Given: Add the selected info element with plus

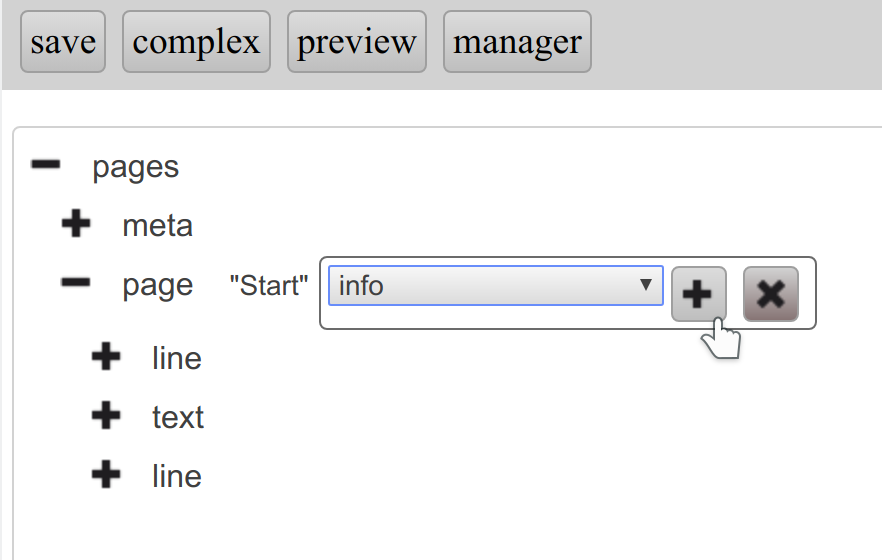Looking at the screenshot, I should (698, 294).
